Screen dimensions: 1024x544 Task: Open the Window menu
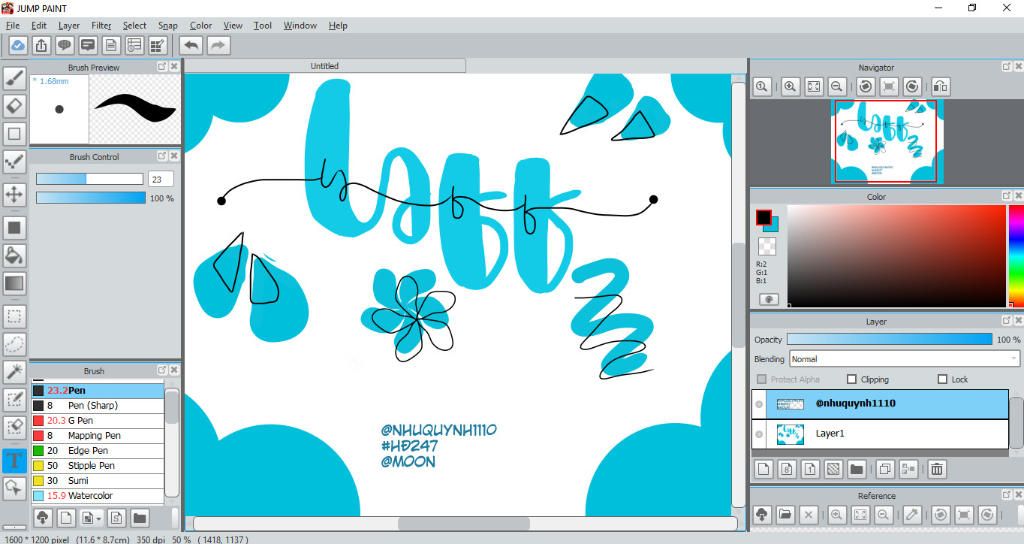300,25
